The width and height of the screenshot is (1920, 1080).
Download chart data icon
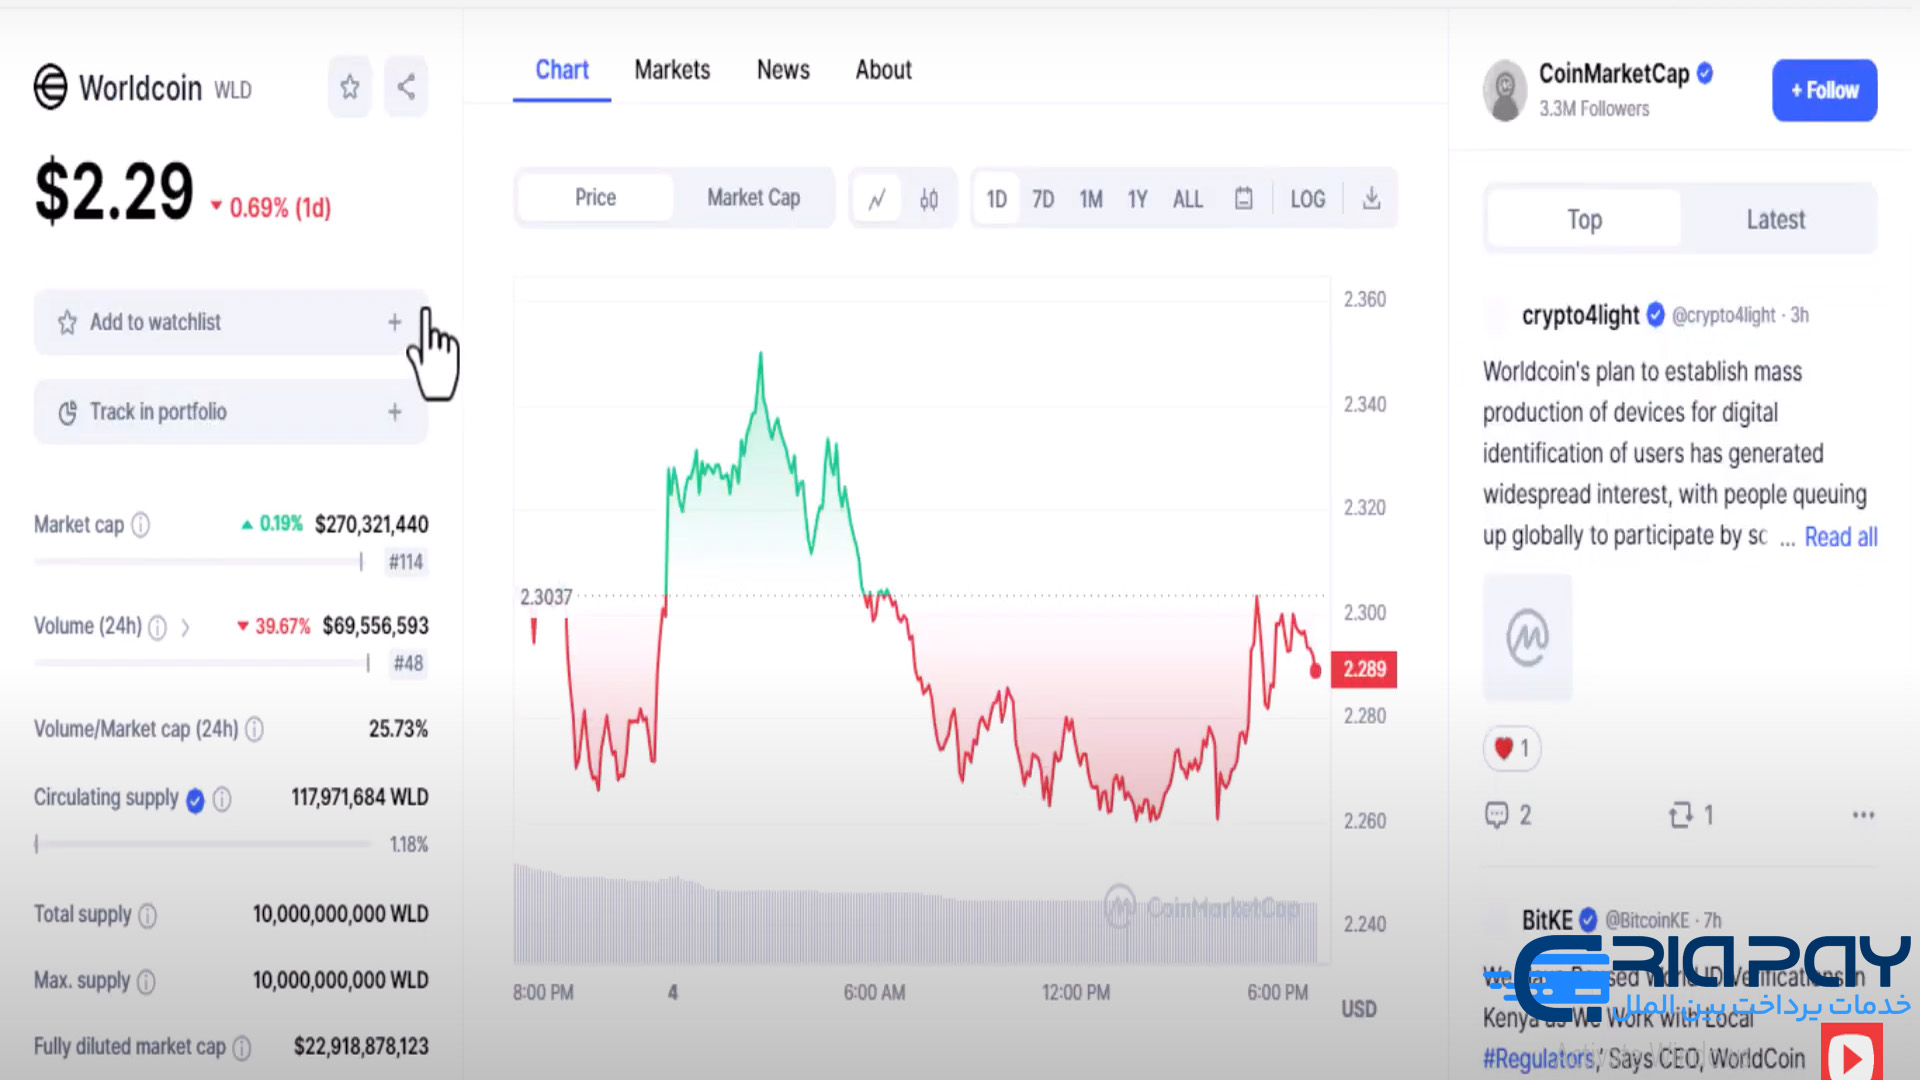[1372, 198]
